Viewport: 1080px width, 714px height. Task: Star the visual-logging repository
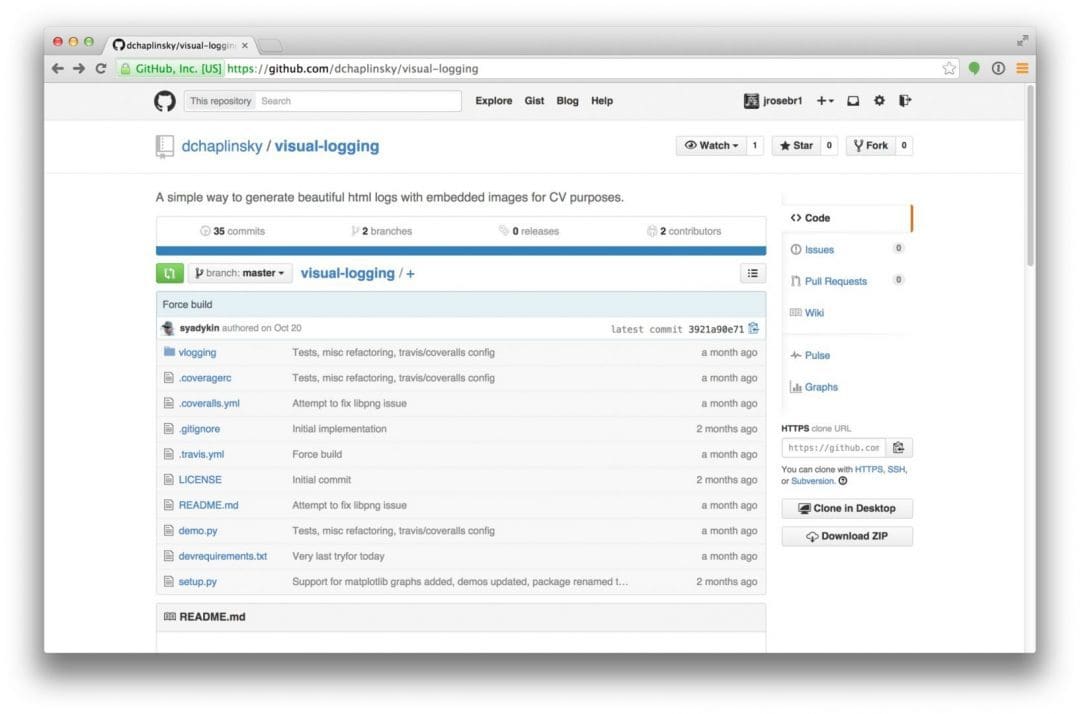click(796, 145)
